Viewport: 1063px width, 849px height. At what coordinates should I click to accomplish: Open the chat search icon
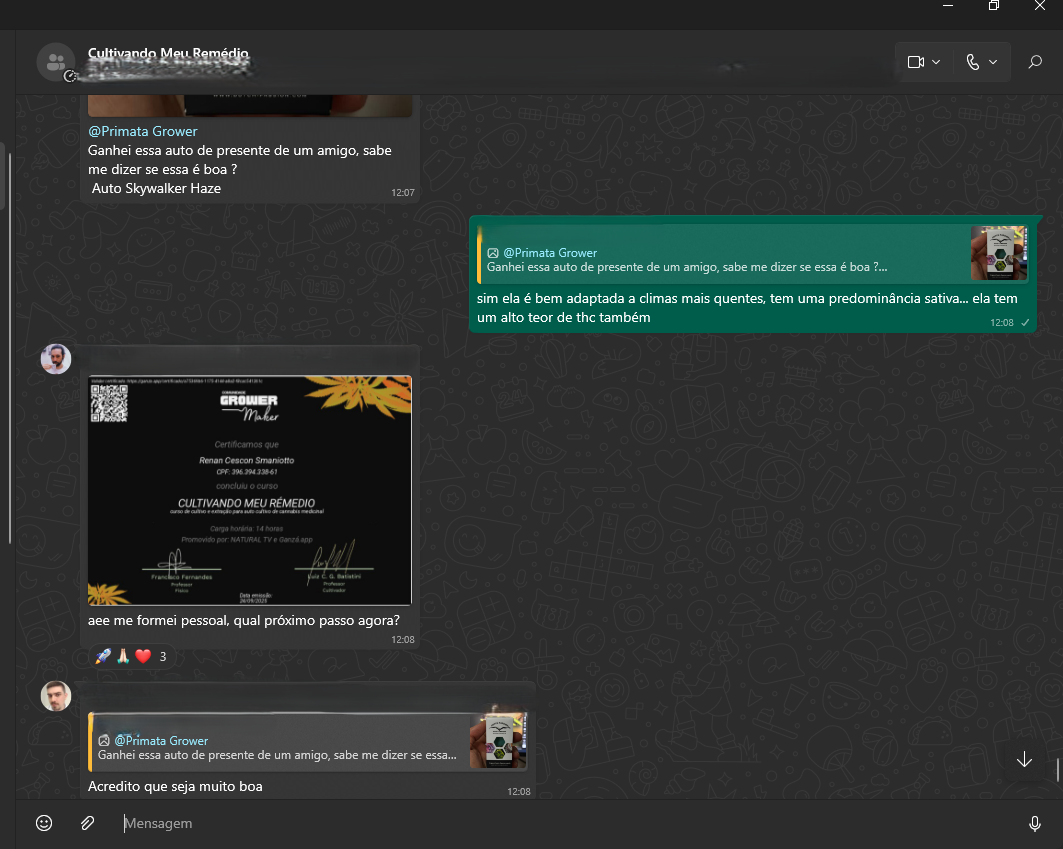tap(1035, 61)
